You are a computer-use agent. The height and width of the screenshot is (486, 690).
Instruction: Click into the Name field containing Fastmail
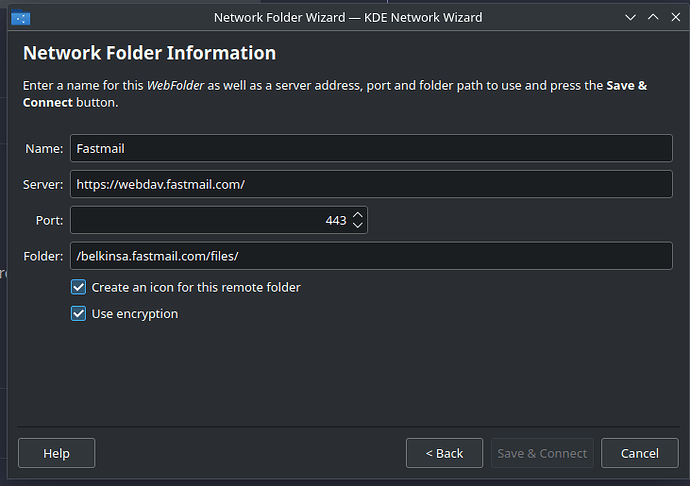coord(370,148)
